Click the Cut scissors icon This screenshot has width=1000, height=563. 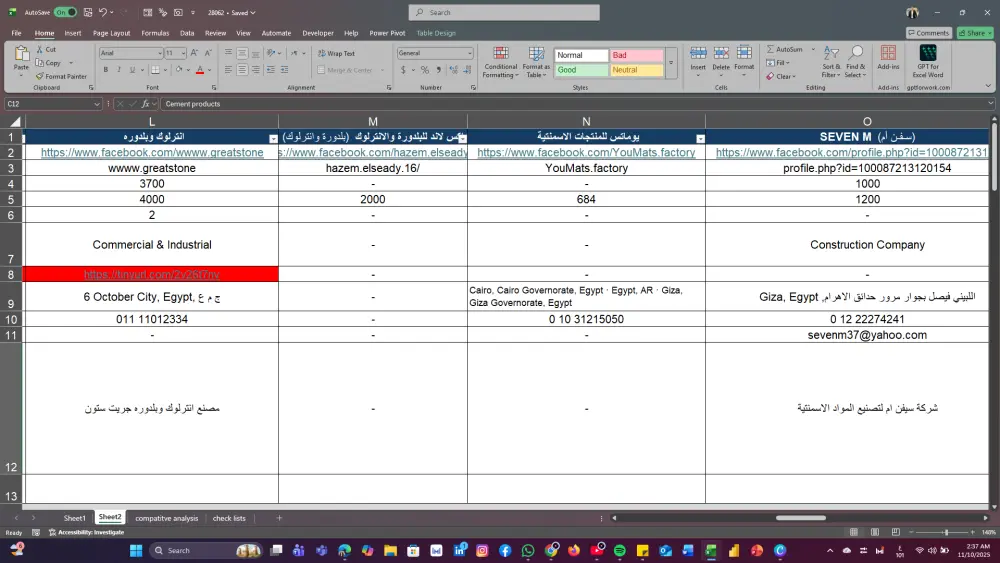(40, 49)
